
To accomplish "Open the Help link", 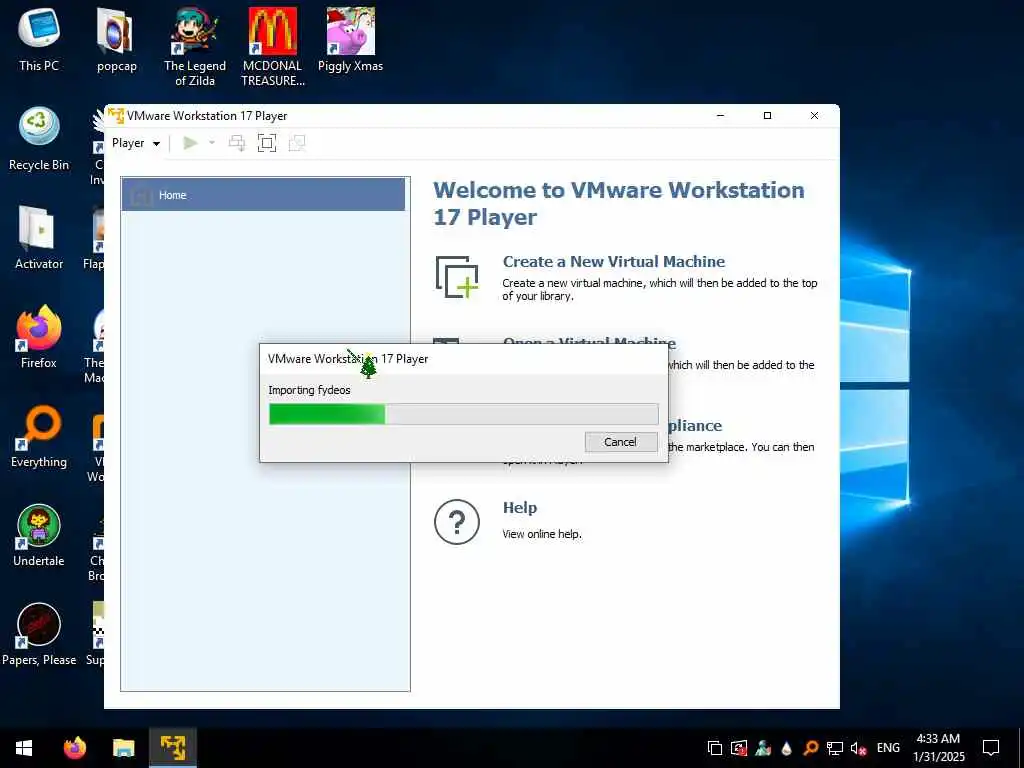I will [x=520, y=507].
